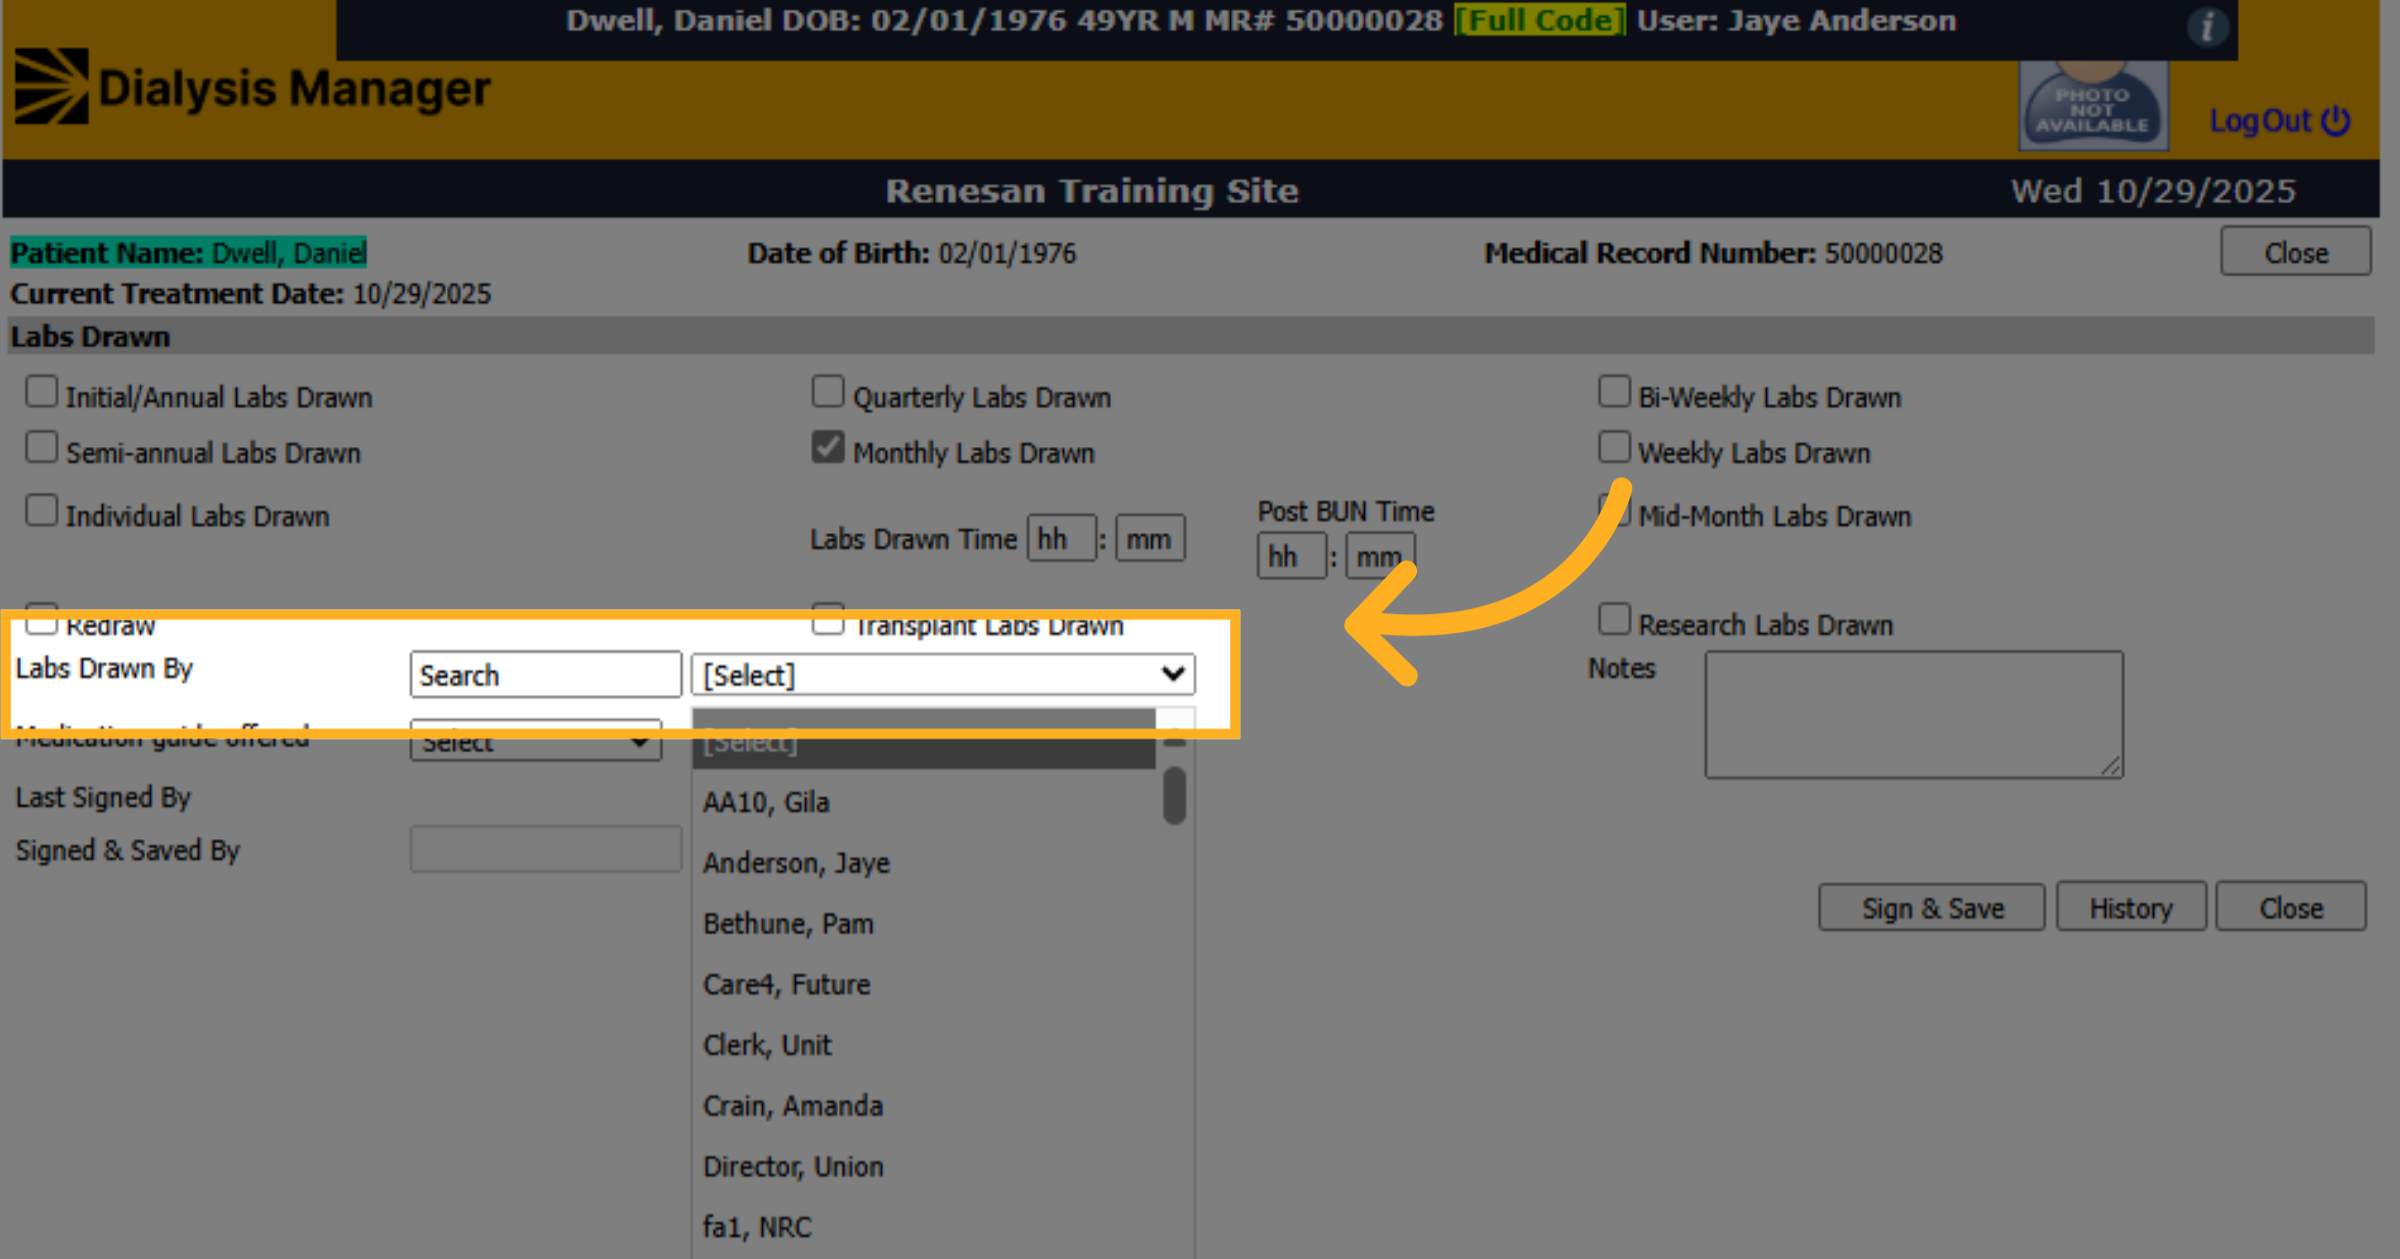Screen dimensions: 2400x1259
Task: Choose Director, Union in the dropdown list
Action: click(x=924, y=1167)
